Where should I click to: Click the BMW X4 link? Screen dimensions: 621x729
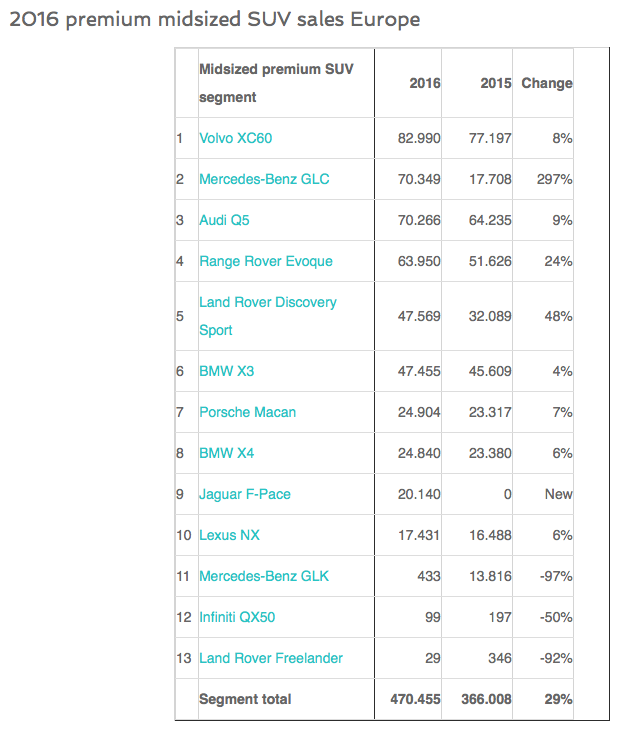(x=227, y=453)
